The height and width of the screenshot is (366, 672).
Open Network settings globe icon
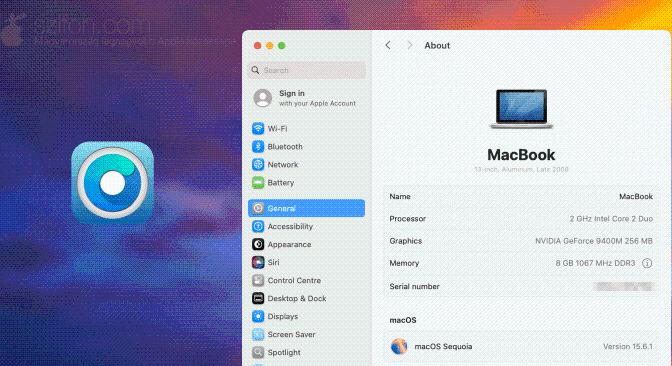[x=258, y=165]
